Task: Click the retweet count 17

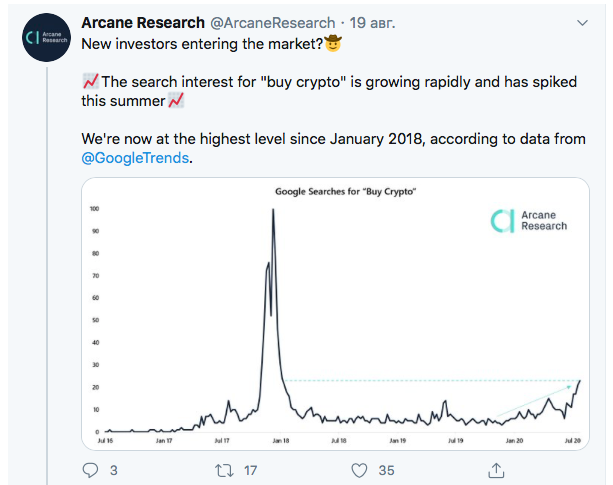Action: [251, 469]
